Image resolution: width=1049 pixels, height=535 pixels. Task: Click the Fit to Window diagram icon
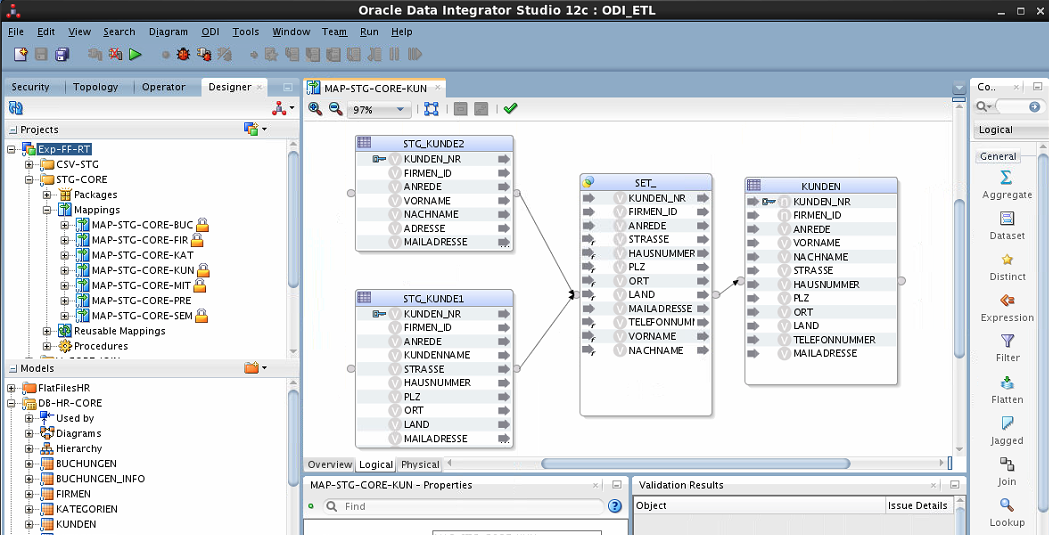pyautogui.click(x=432, y=109)
